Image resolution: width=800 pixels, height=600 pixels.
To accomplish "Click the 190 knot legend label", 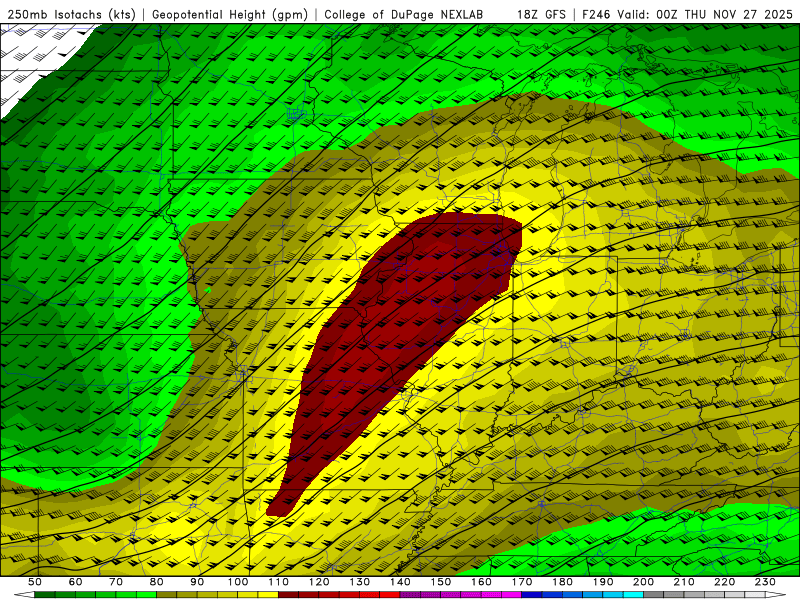I will [603, 582].
